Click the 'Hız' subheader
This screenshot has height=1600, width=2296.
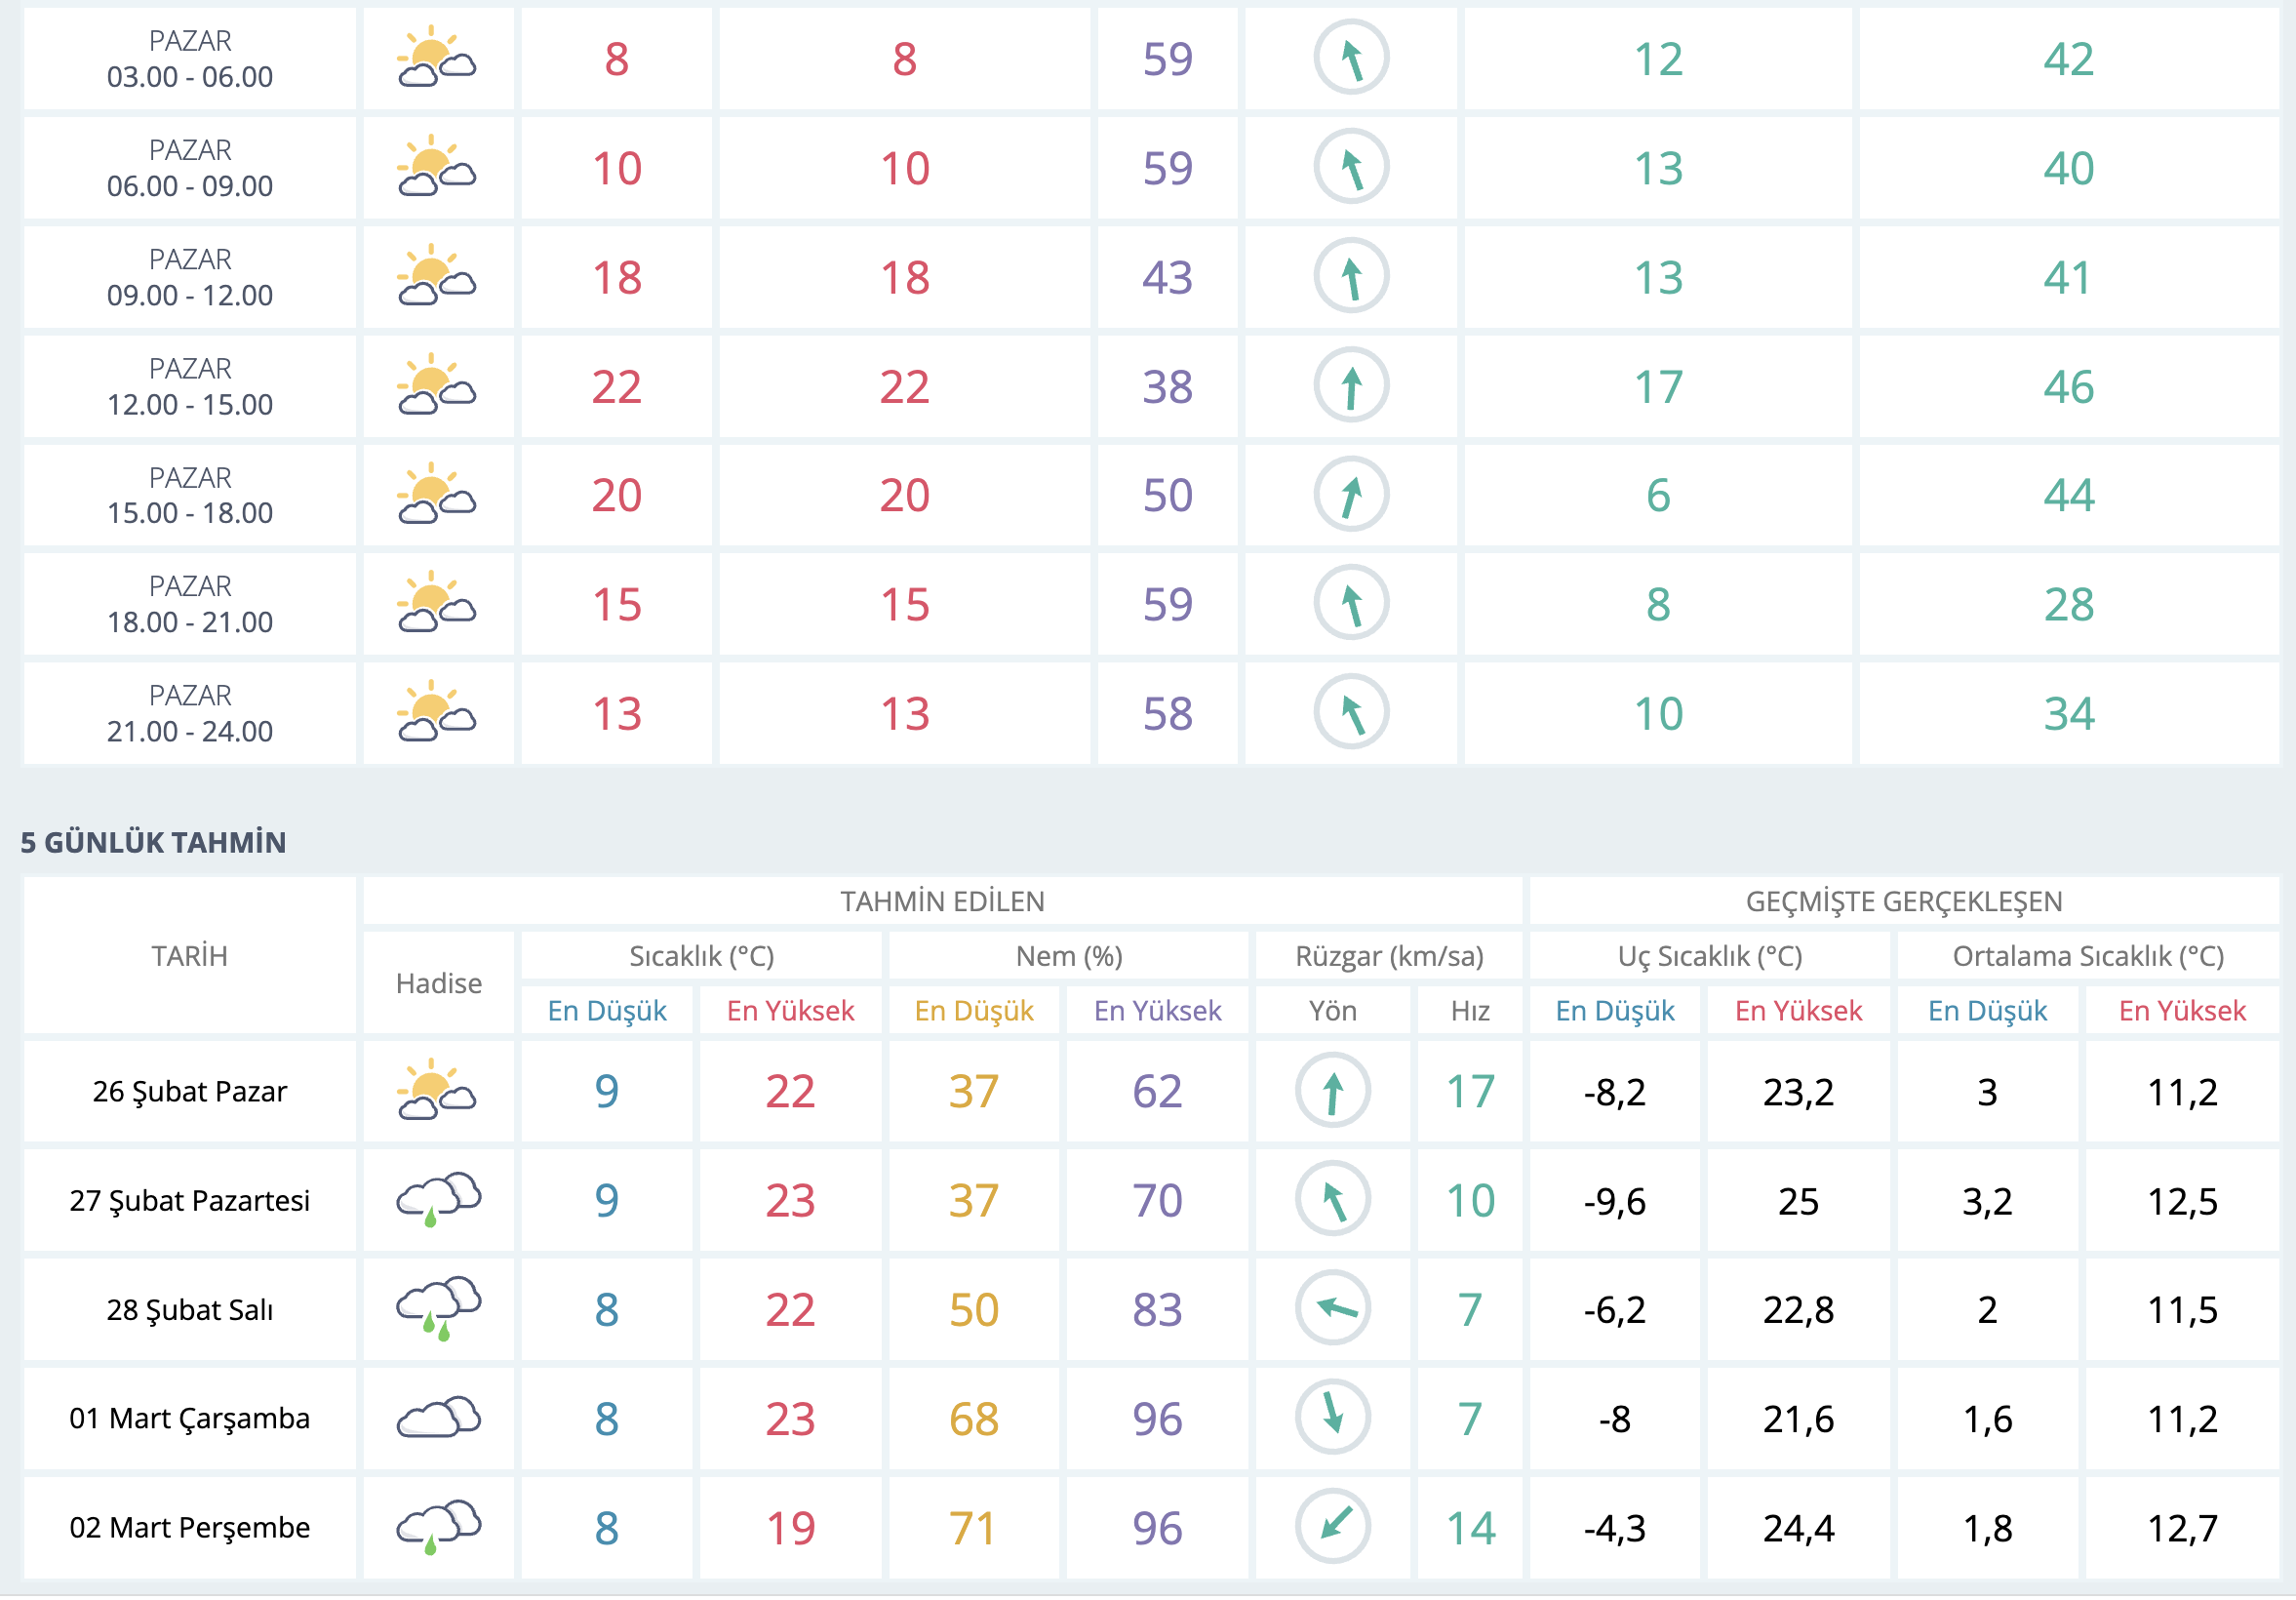click(1470, 1010)
